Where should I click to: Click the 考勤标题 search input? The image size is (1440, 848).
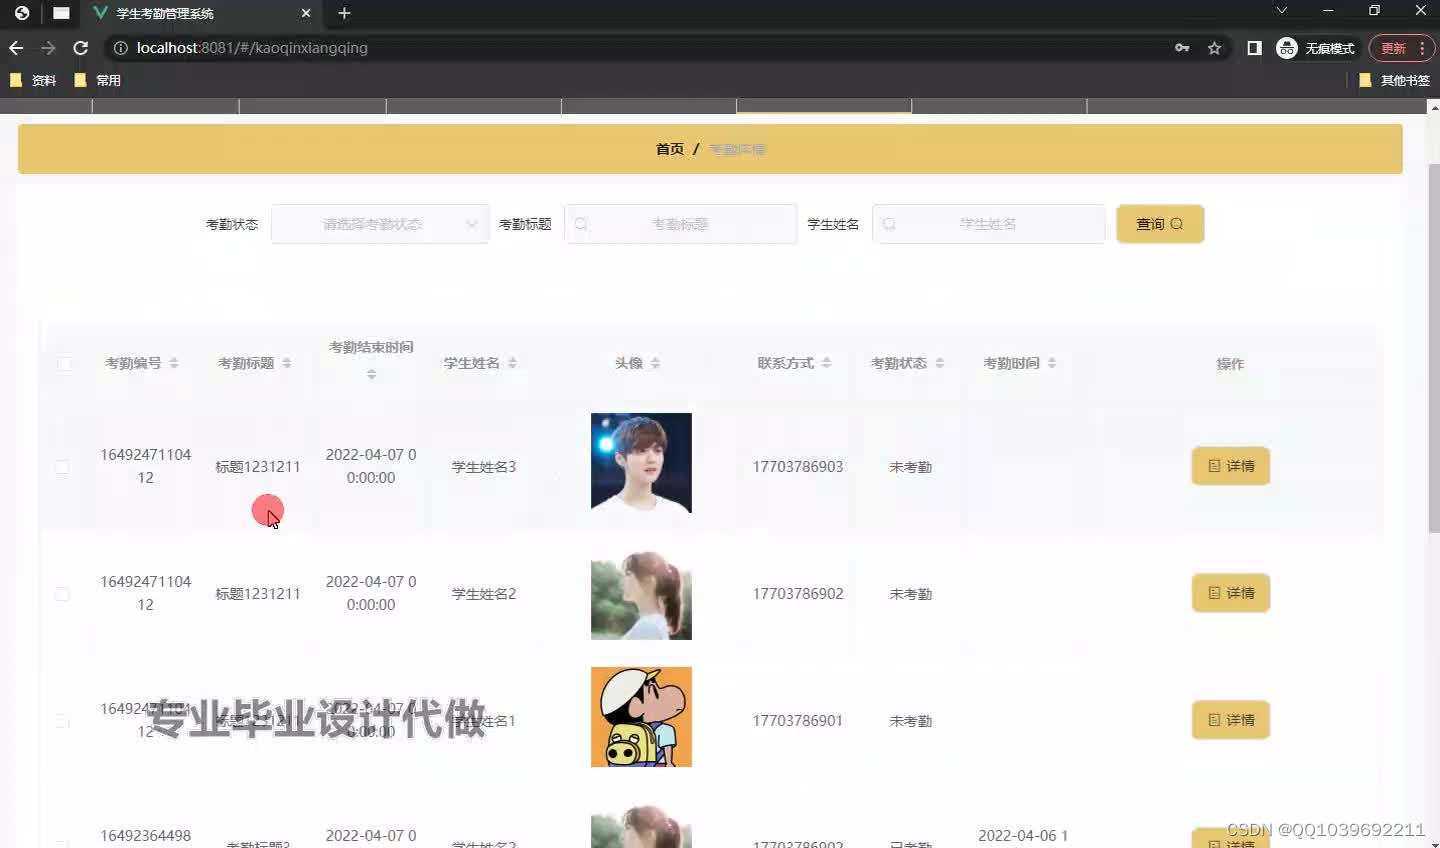point(680,224)
